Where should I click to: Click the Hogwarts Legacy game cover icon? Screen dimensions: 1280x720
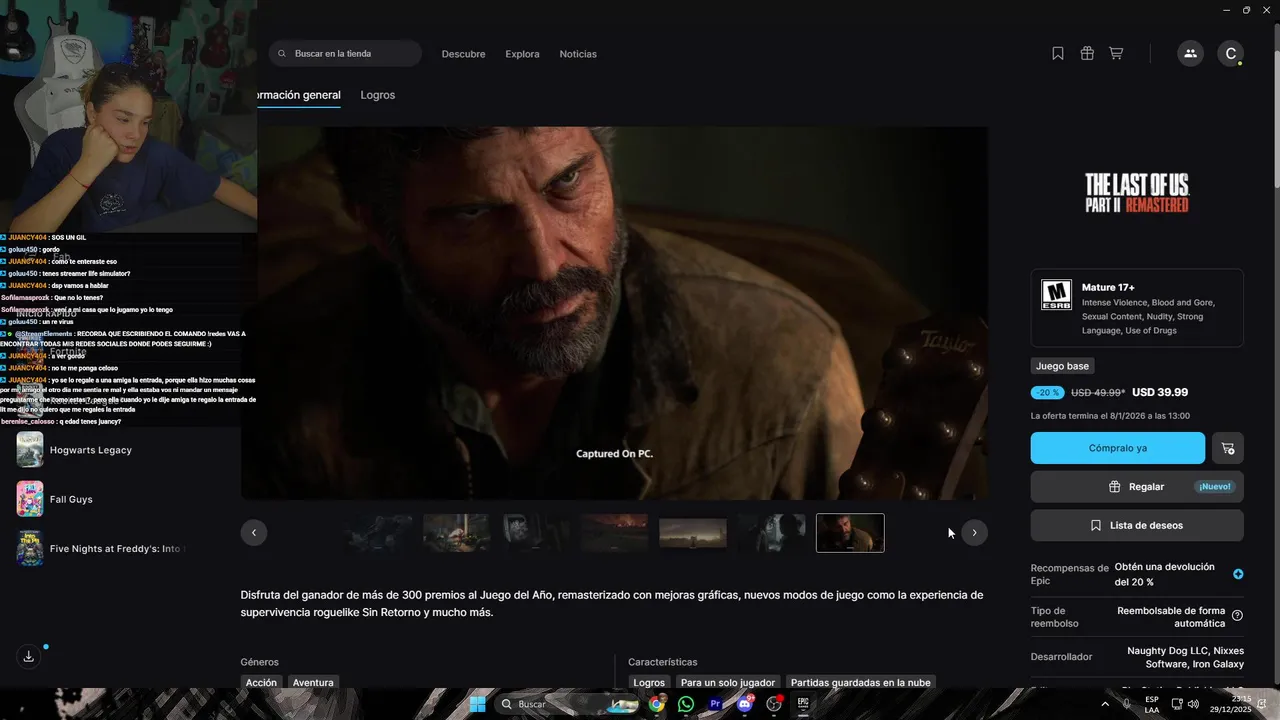point(30,450)
